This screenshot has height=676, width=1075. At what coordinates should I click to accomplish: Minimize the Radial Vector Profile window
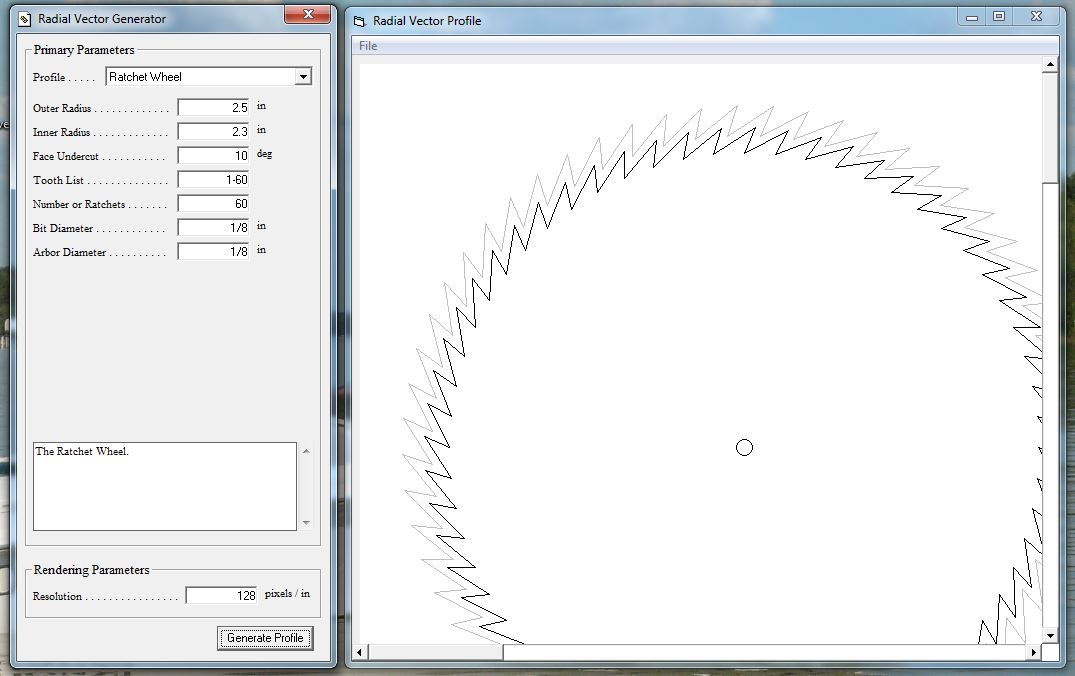pyautogui.click(x=971, y=17)
